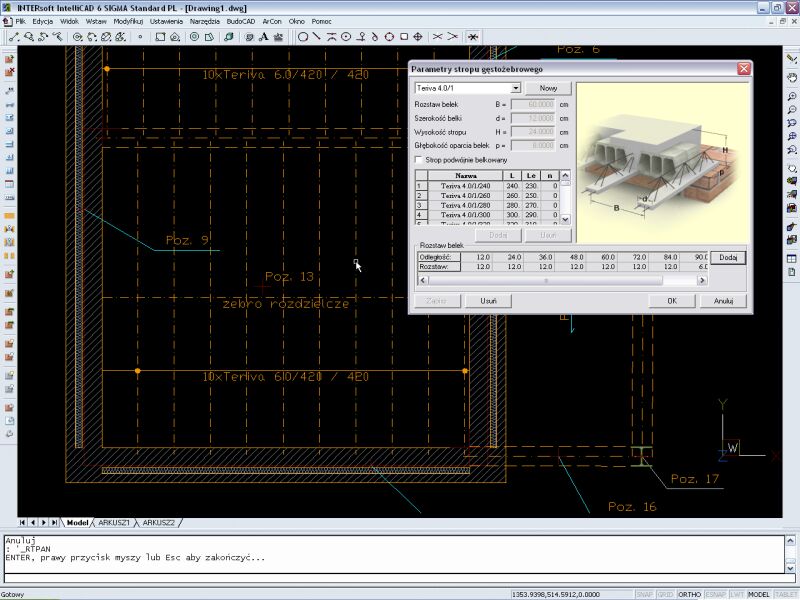Open the Modyfikuj menu

pos(128,21)
